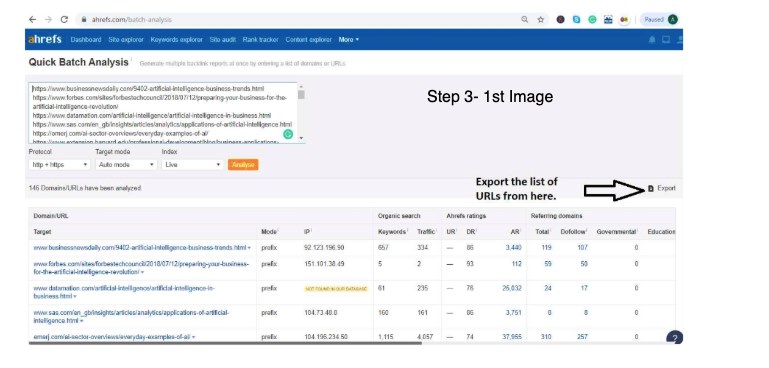Click the orange Analyse button

(243, 165)
